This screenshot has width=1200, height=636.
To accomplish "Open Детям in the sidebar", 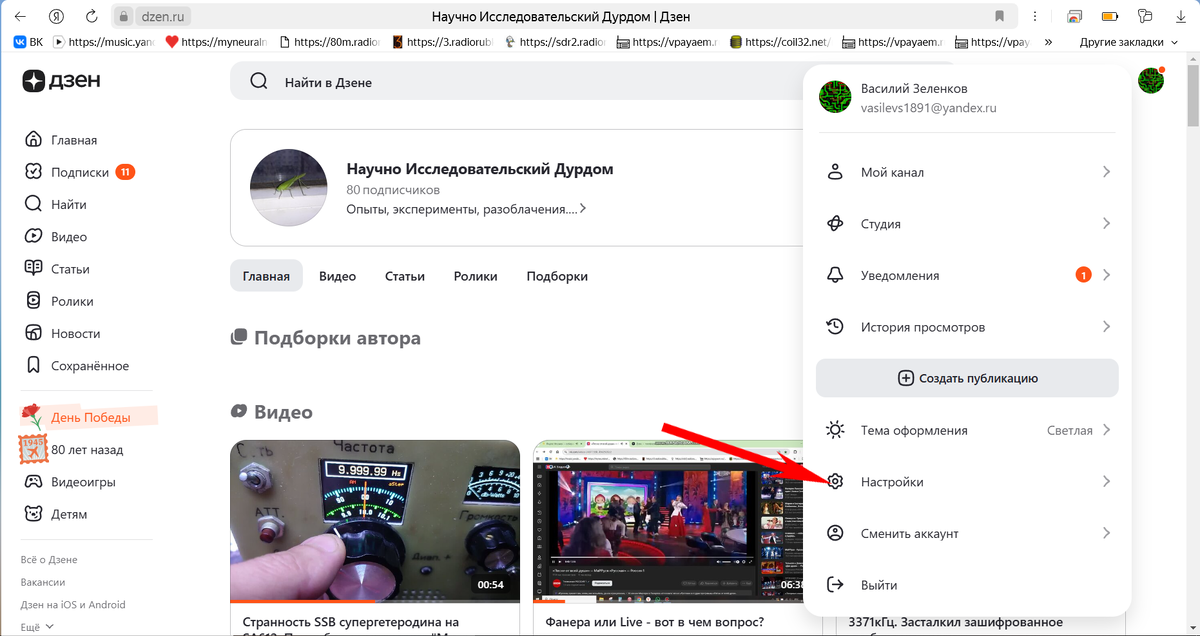I will pos(56,514).
